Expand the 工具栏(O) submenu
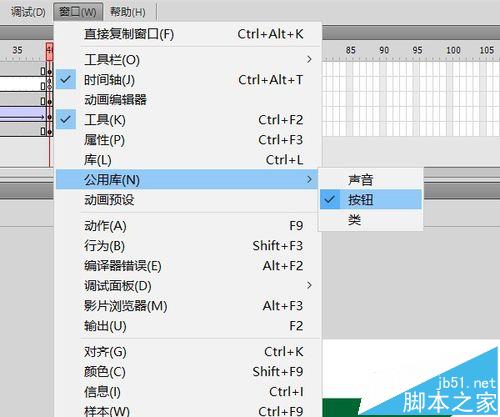 (x=188, y=60)
